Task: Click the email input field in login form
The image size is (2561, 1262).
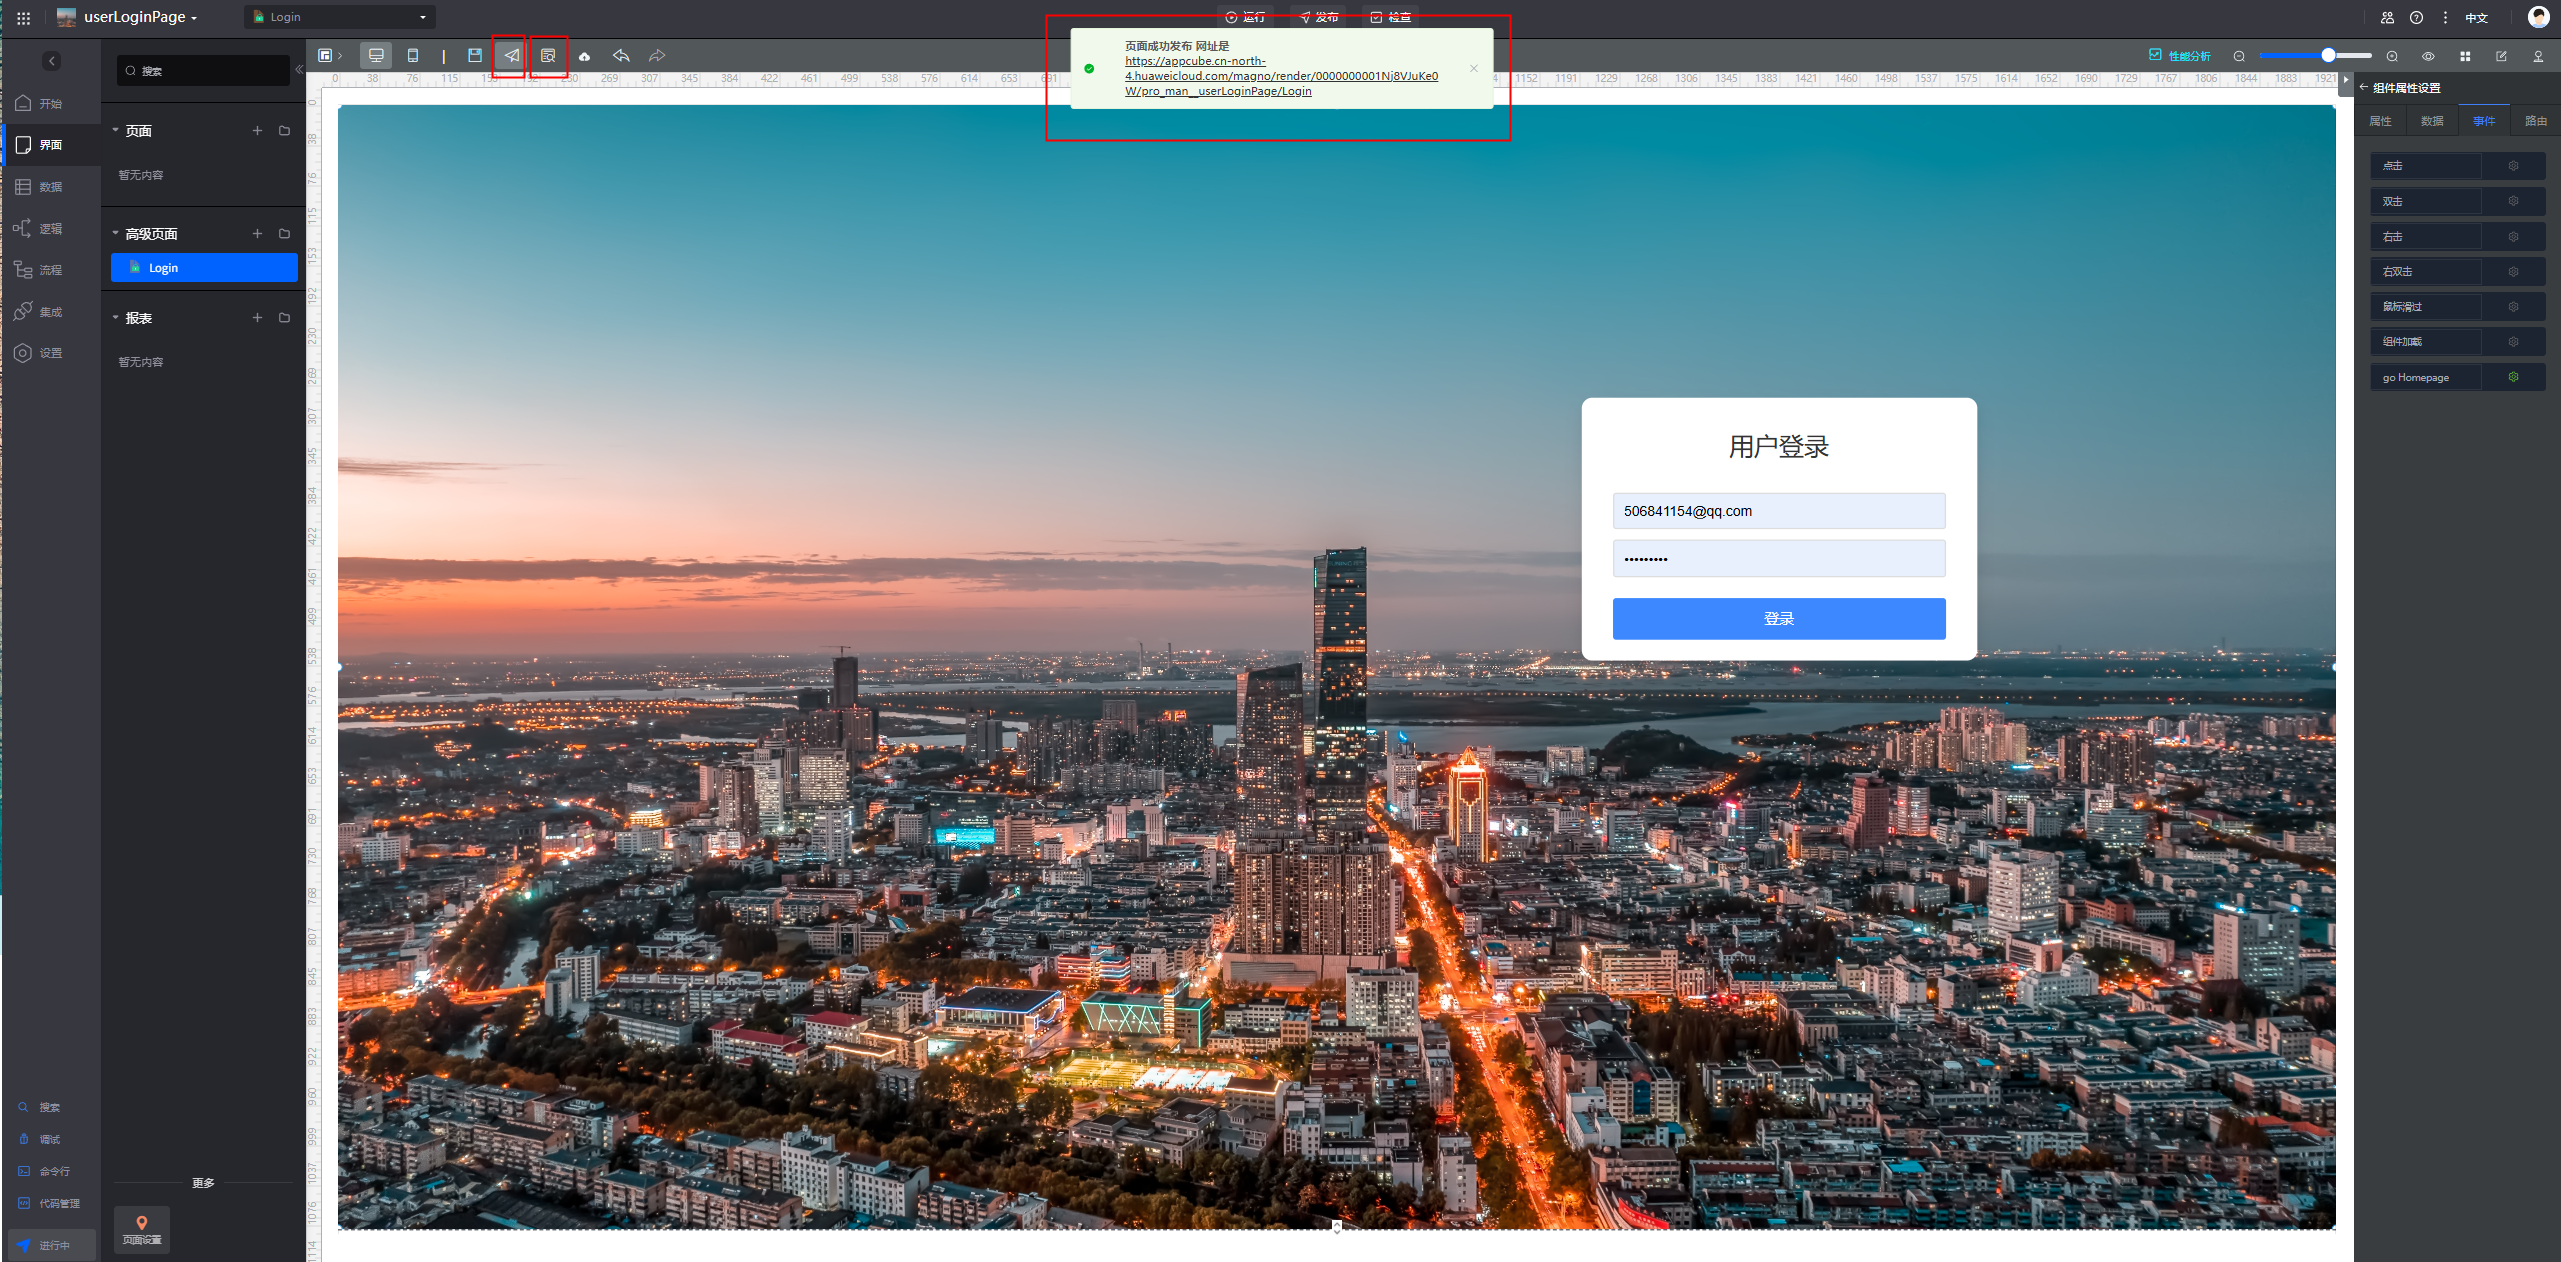Action: click(1778, 511)
